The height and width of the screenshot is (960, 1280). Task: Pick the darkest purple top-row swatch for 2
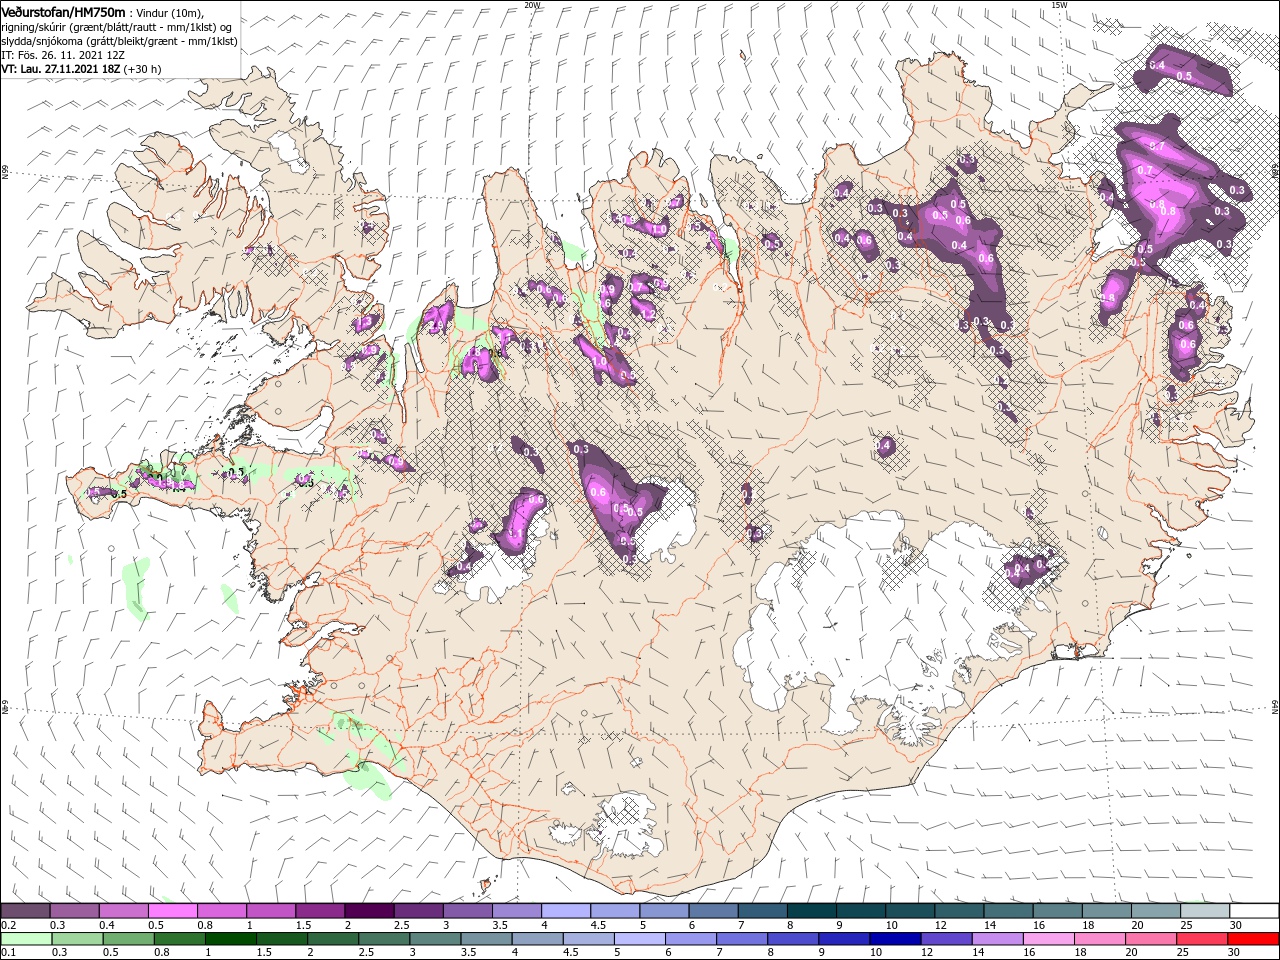tap(369, 911)
